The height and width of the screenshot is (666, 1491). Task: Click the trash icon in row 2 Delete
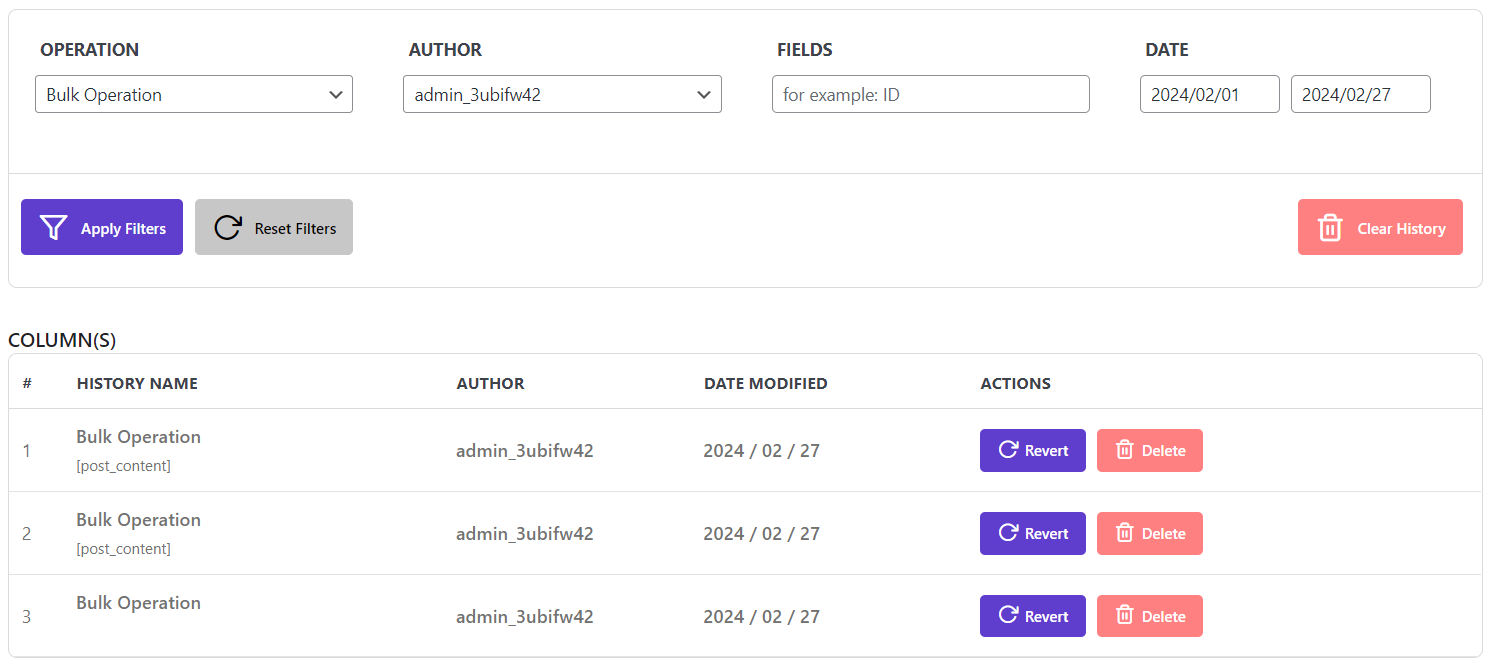1125,533
